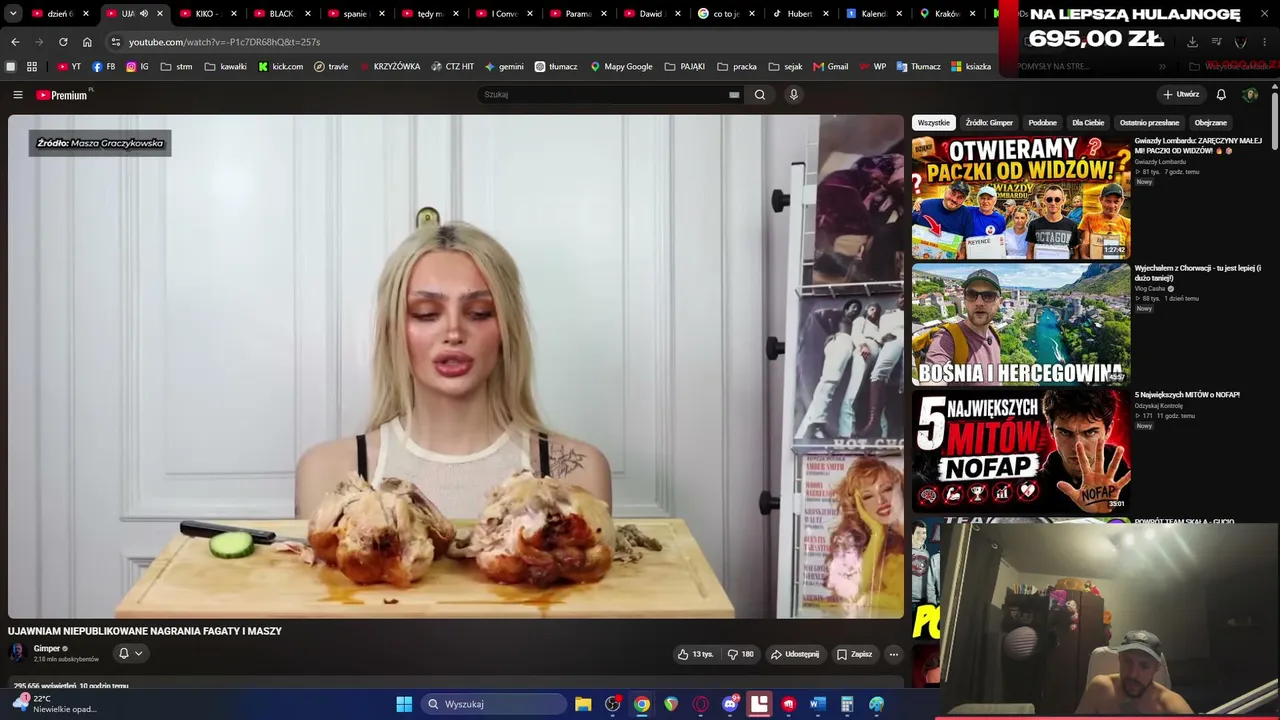Select the Dla Ciebie filter chip
The width and height of the screenshot is (1280, 720).
tap(1088, 123)
